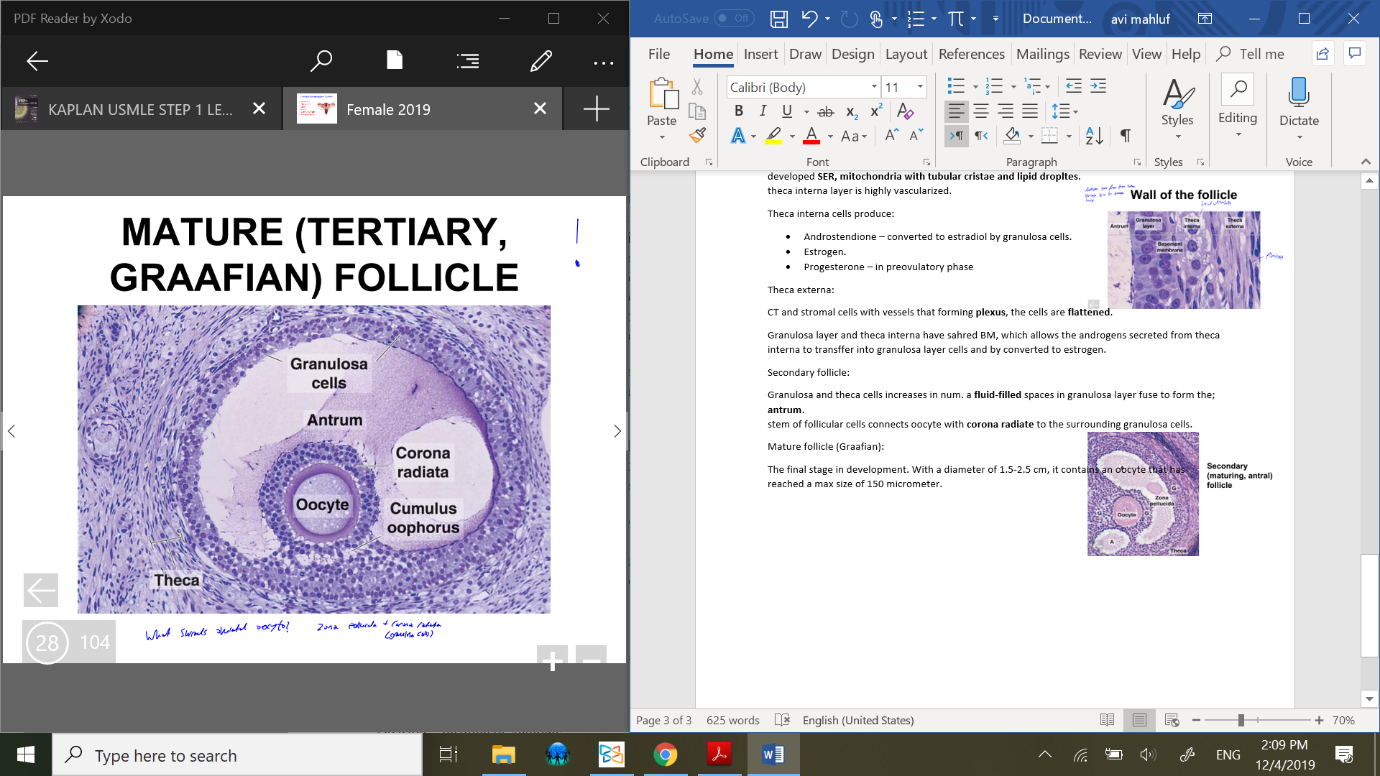The image size is (1380, 776).
Task: Center align the paragraph text
Action: pos(981,111)
